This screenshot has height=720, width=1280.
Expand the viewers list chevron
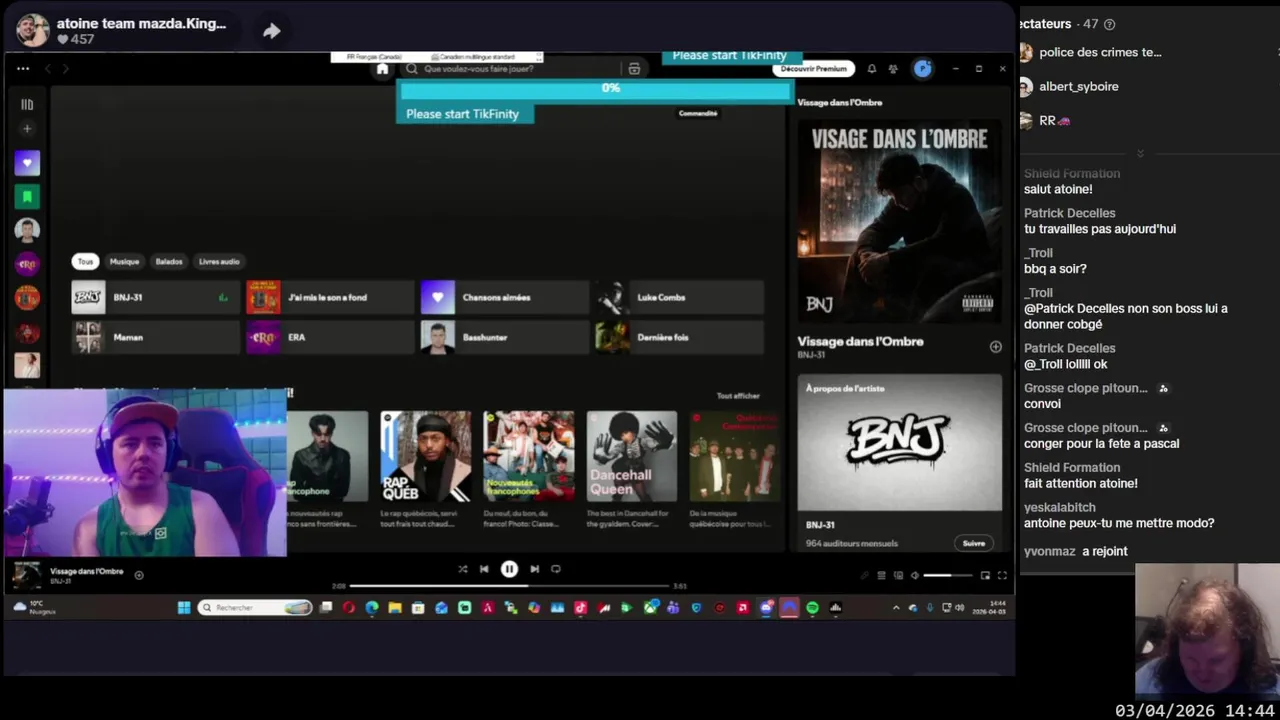pyautogui.click(x=1140, y=153)
